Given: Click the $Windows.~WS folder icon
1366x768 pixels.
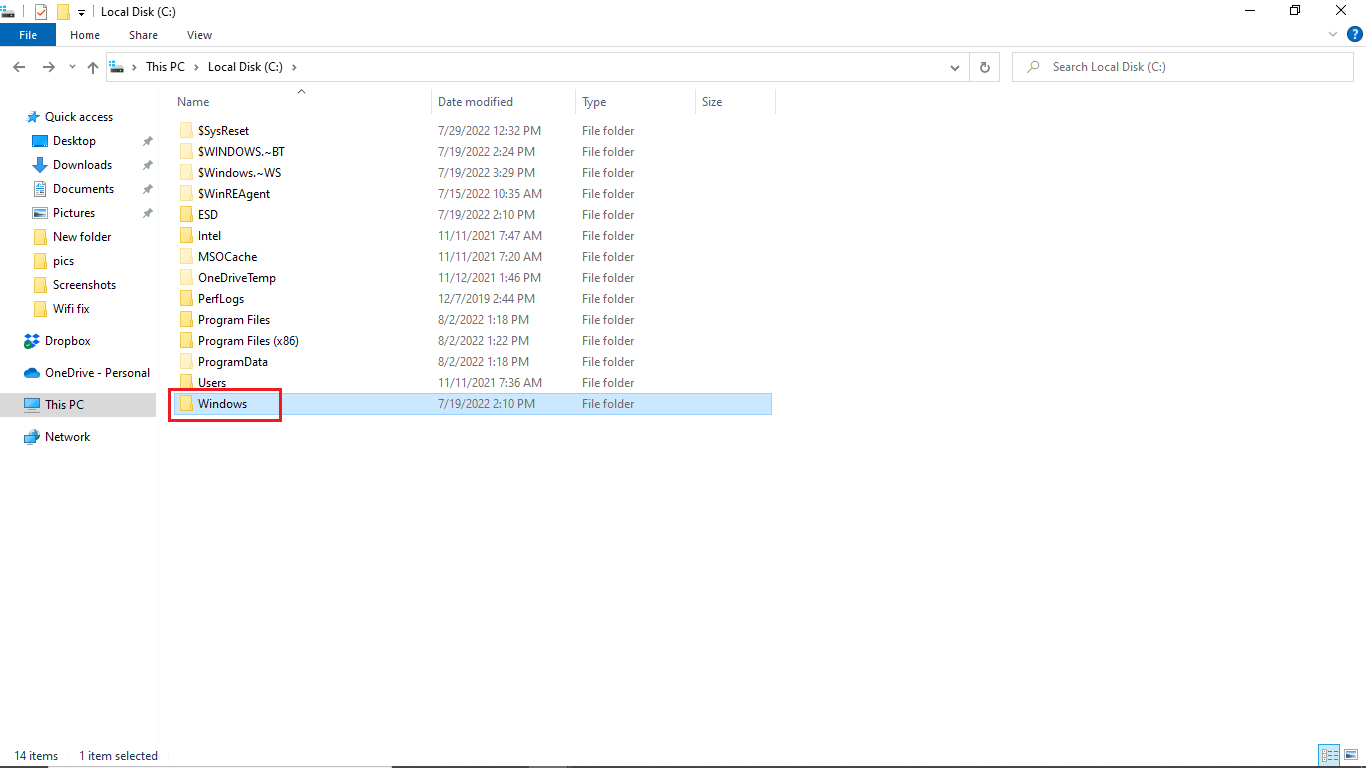Looking at the screenshot, I should click(186, 173).
